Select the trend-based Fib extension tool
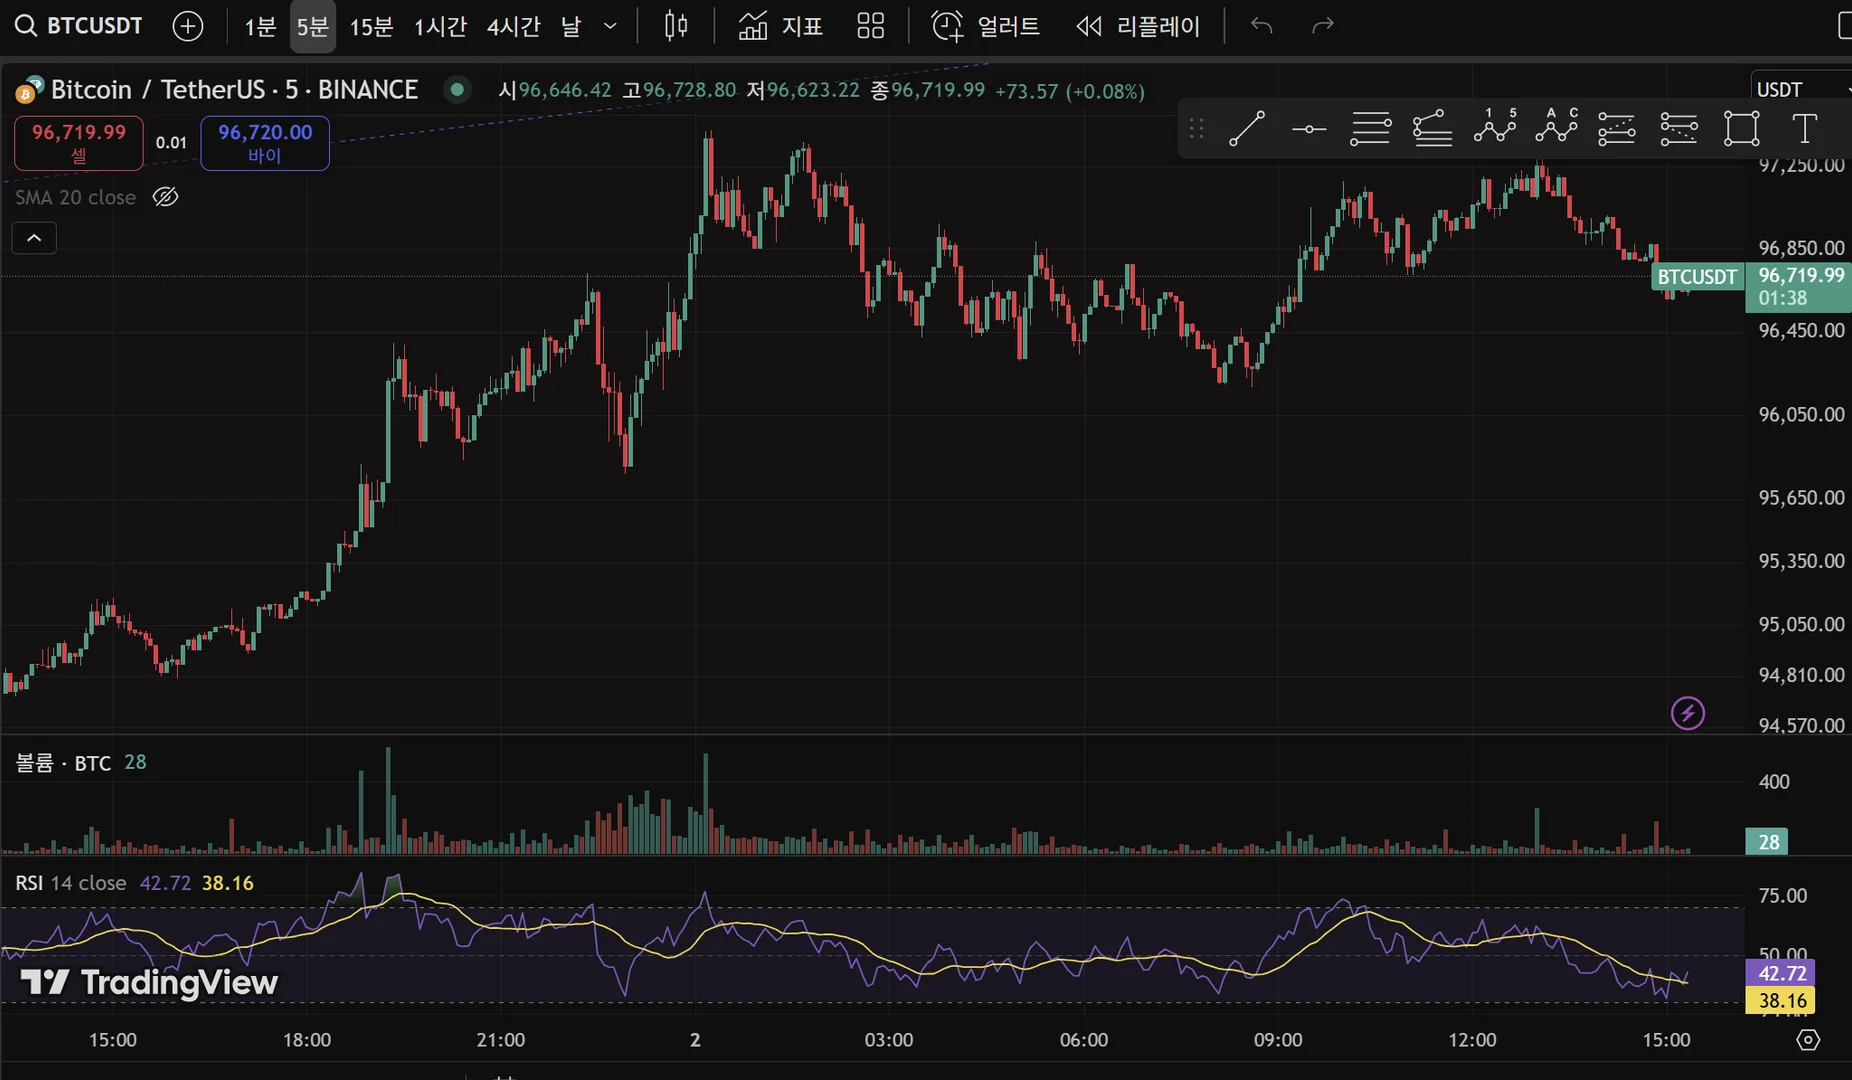Image resolution: width=1852 pixels, height=1080 pixels. tap(1433, 129)
